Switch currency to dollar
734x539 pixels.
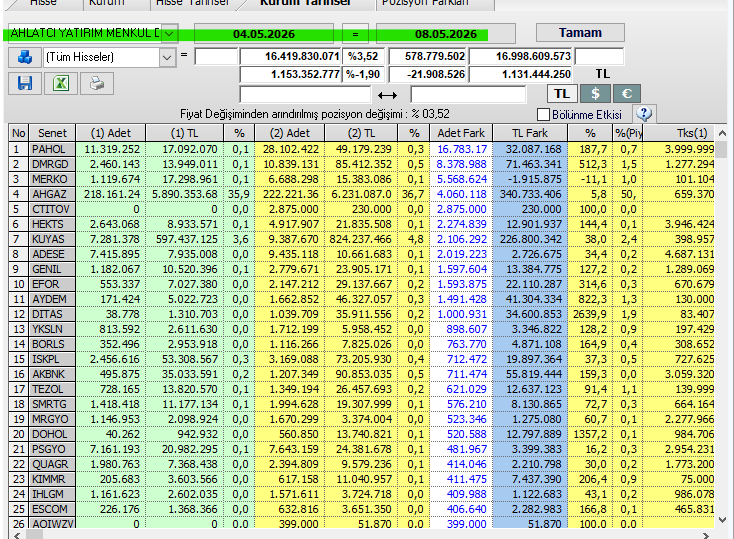pyautogui.click(x=595, y=94)
